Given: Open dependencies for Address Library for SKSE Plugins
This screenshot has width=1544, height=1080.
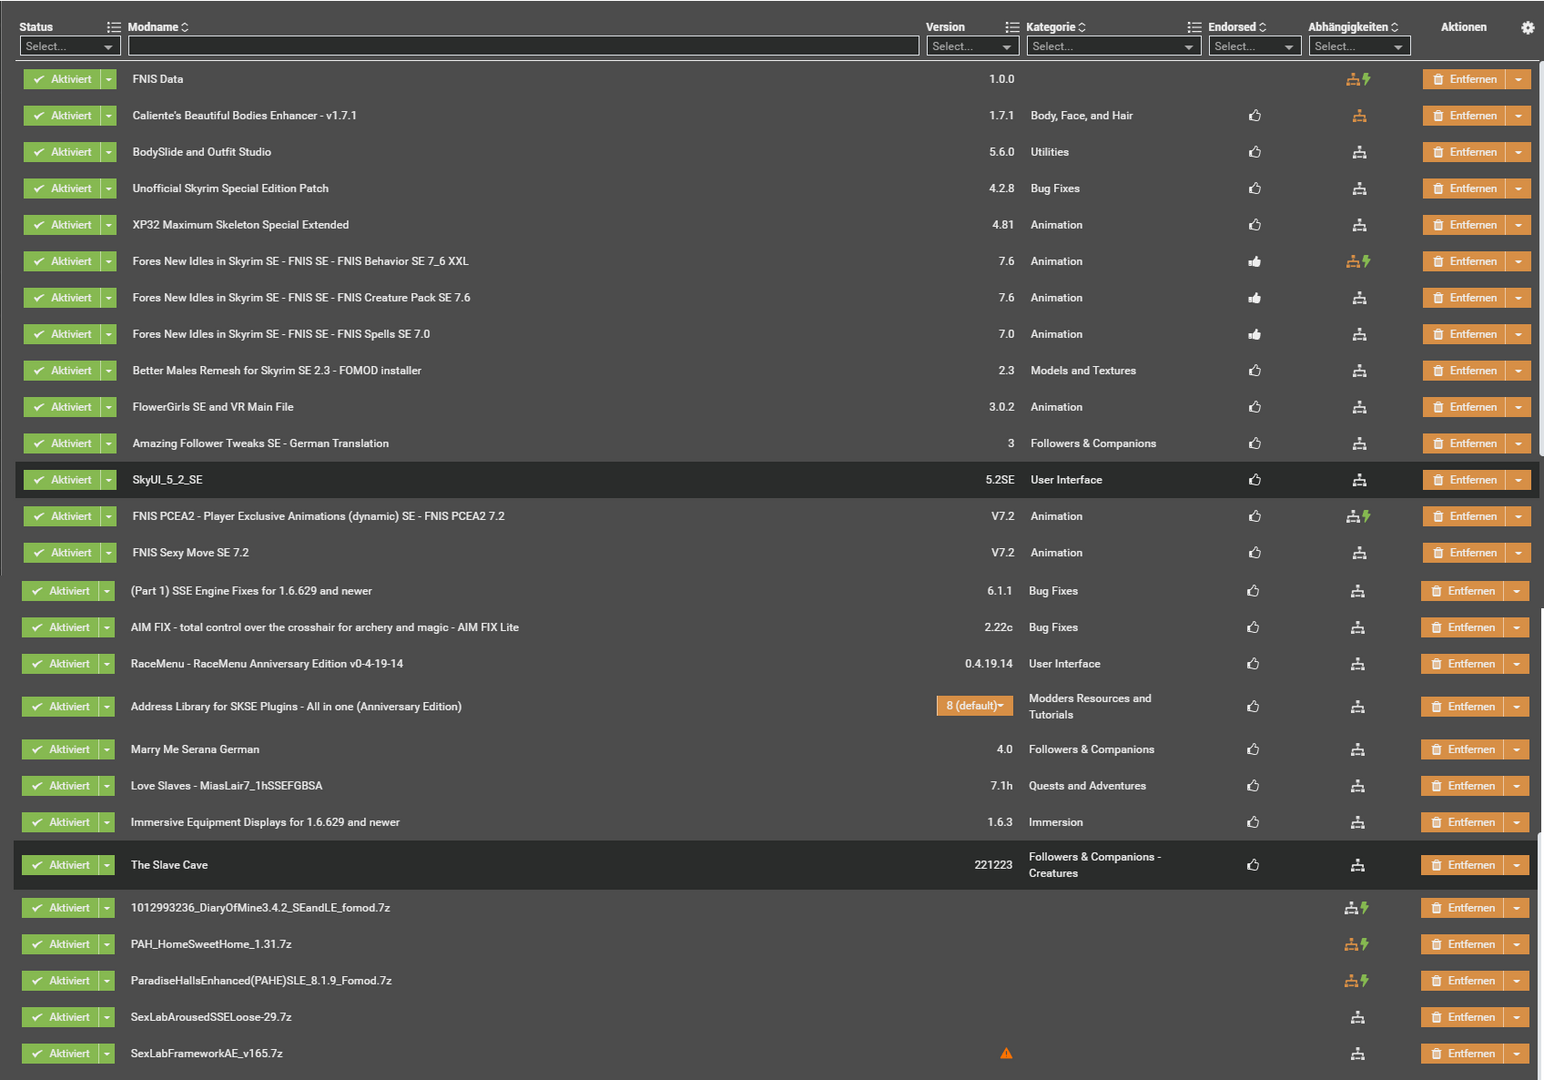Looking at the screenshot, I should [1357, 707].
